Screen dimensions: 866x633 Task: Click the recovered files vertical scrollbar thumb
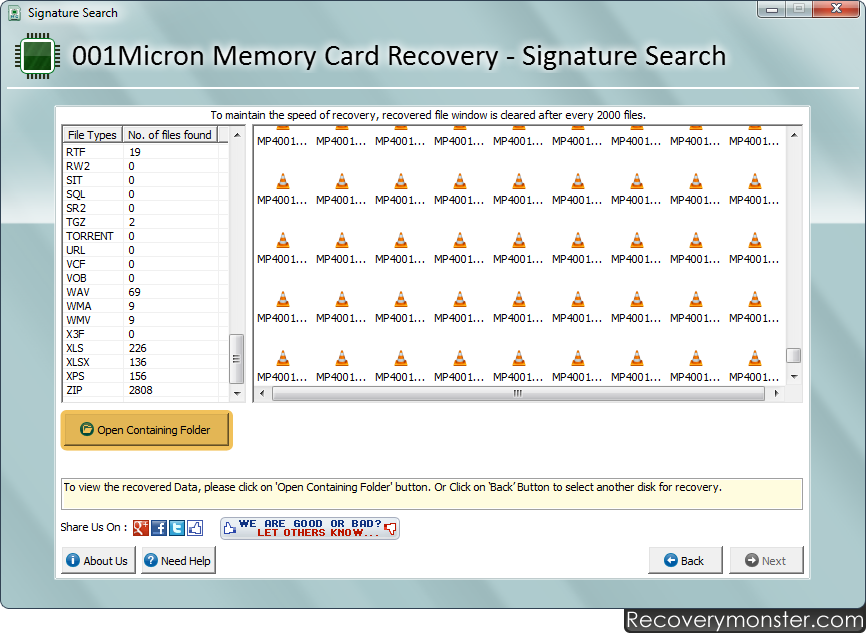coord(794,355)
